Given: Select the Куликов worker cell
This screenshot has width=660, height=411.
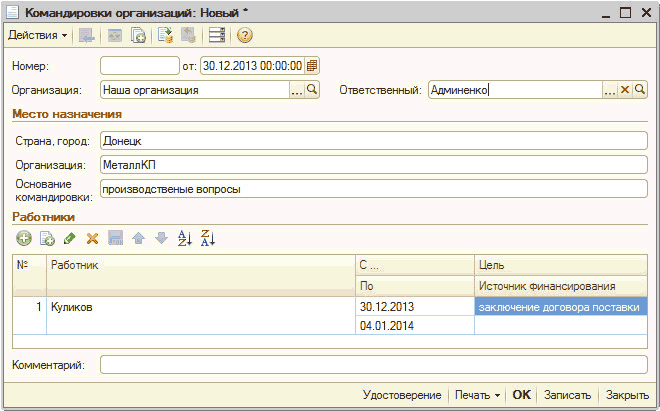Looking at the screenshot, I should (x=200, y=307).
